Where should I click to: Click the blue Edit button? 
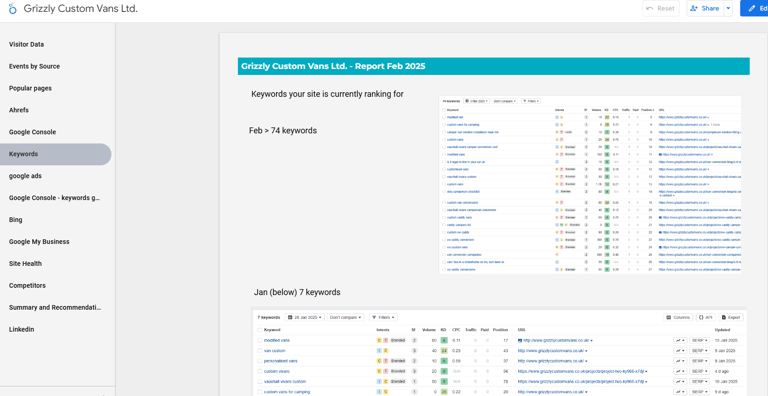[x=754, y=8]
